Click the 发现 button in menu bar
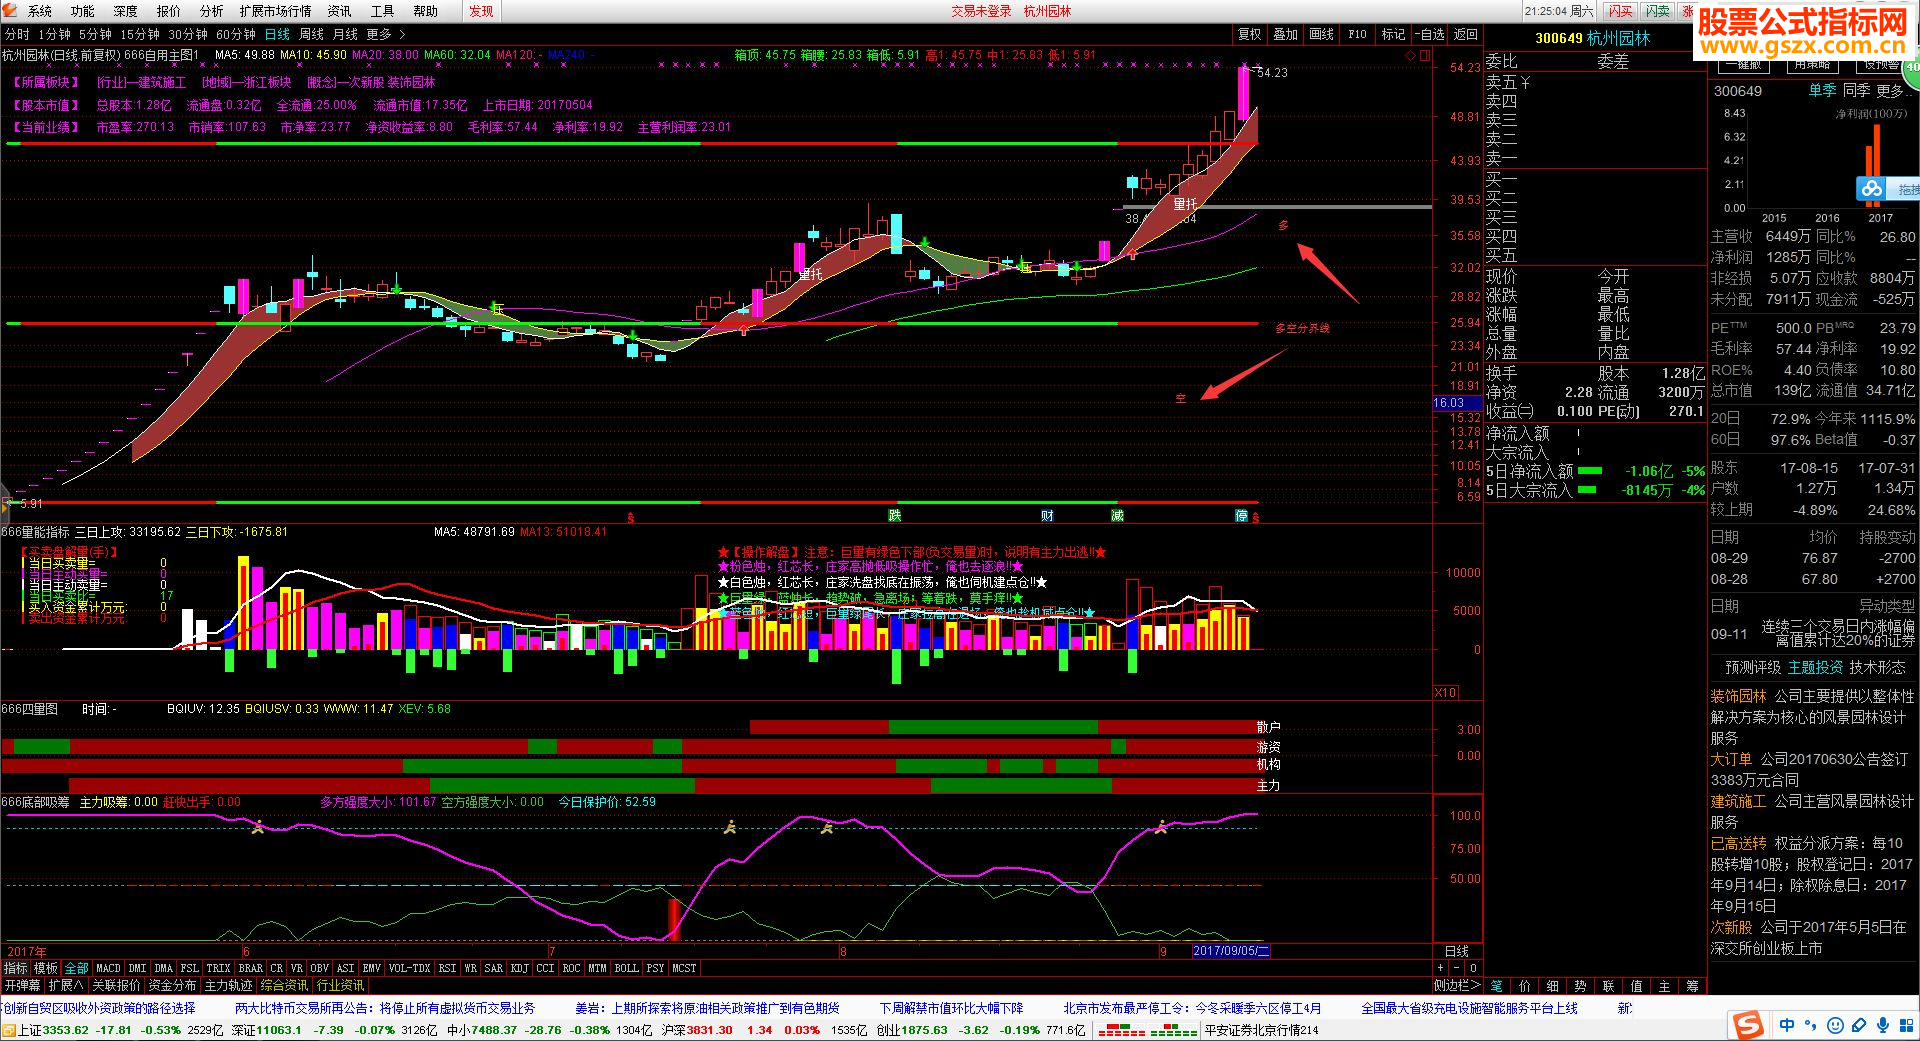This screenshot has width=1920, height=1041. pyautogui.click(x=482, y=11)
